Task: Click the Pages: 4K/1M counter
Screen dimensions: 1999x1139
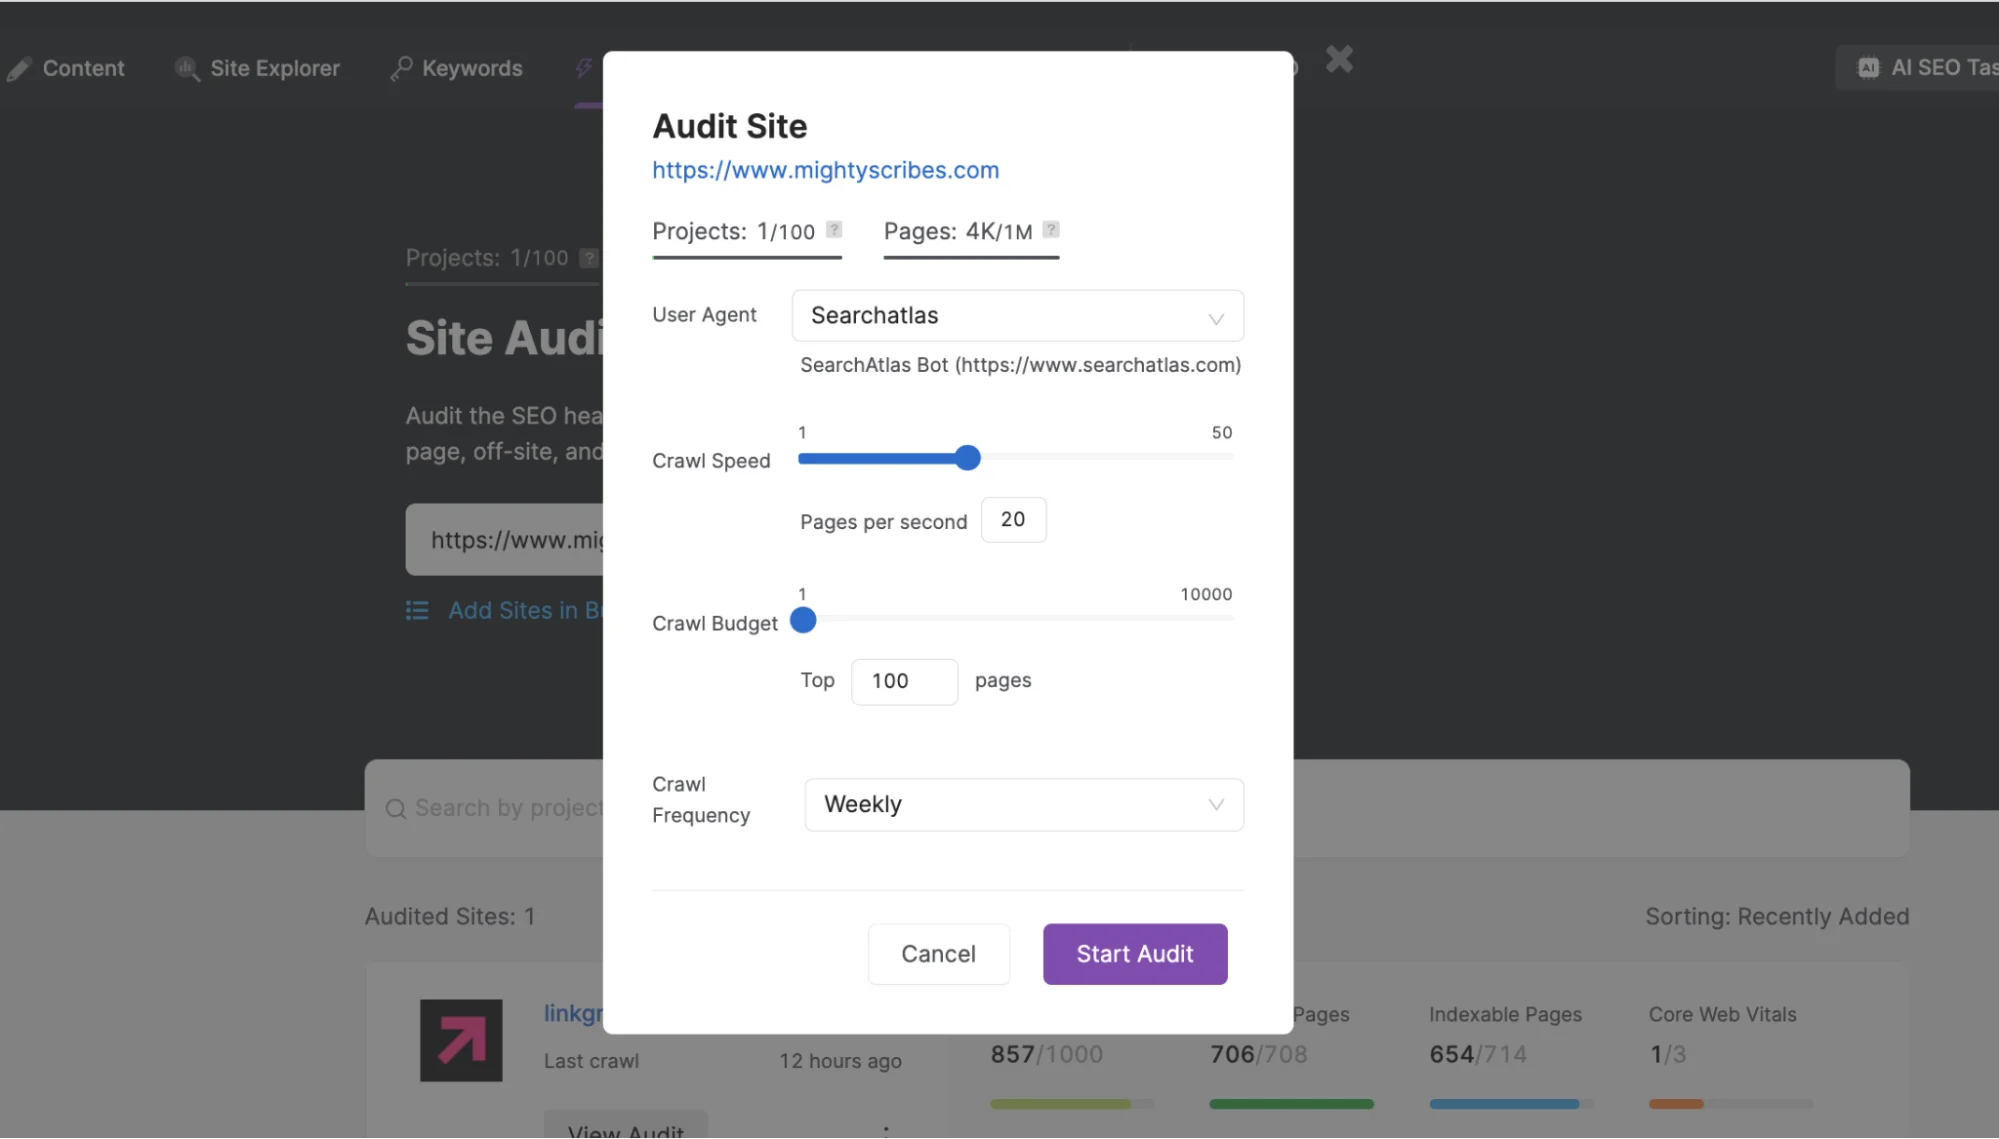Action: click(x=958, y=232)
